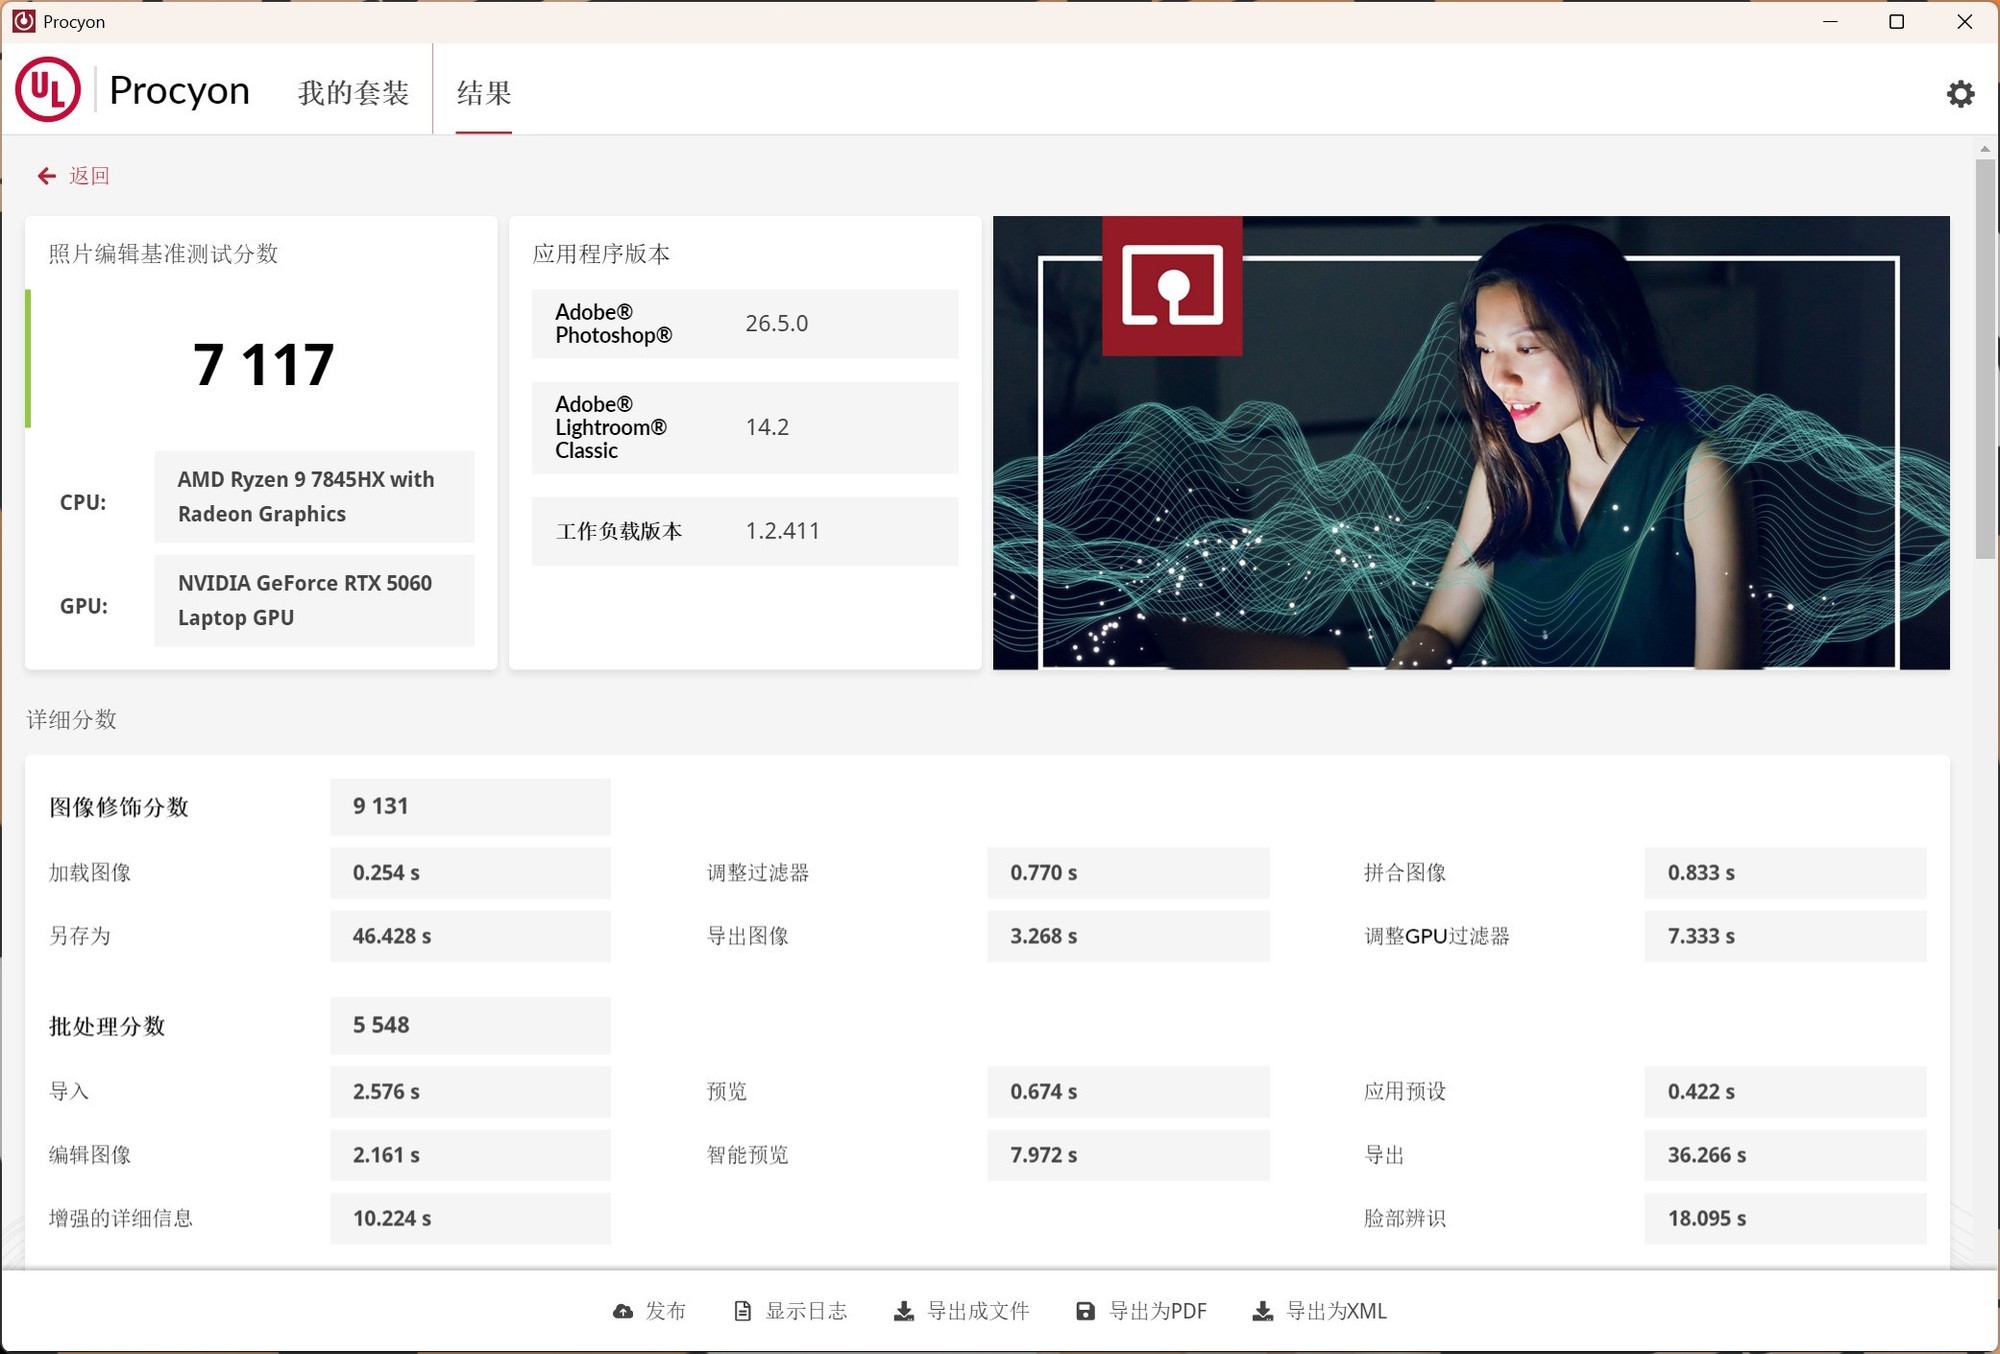Image resolution: width=2000 pixels, height=1354 pixels.
Task: Click the export to file (导出成文件) download icon
Action: point(905,1311)
